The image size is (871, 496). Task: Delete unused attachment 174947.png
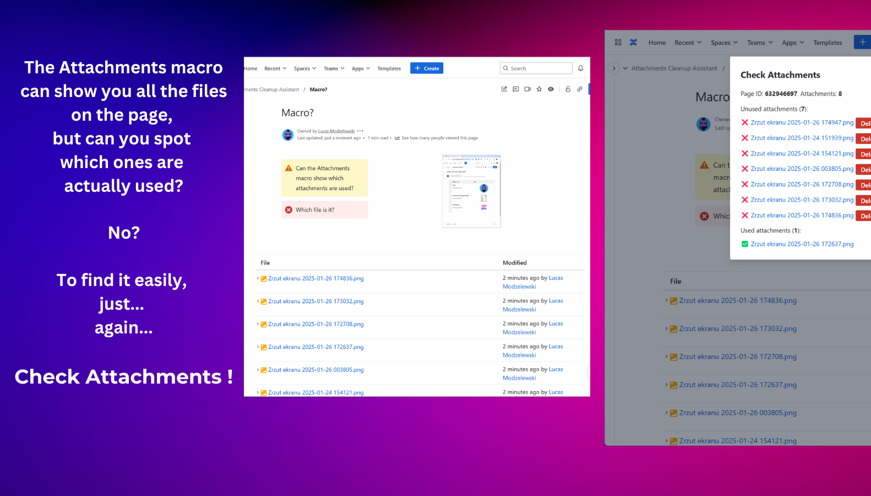863,123
